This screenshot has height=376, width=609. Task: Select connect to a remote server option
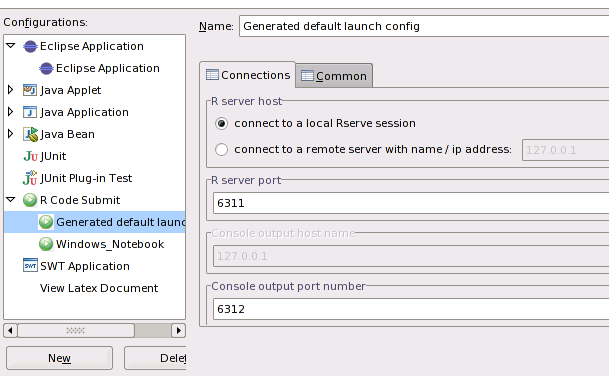click(x=221, y=150)
